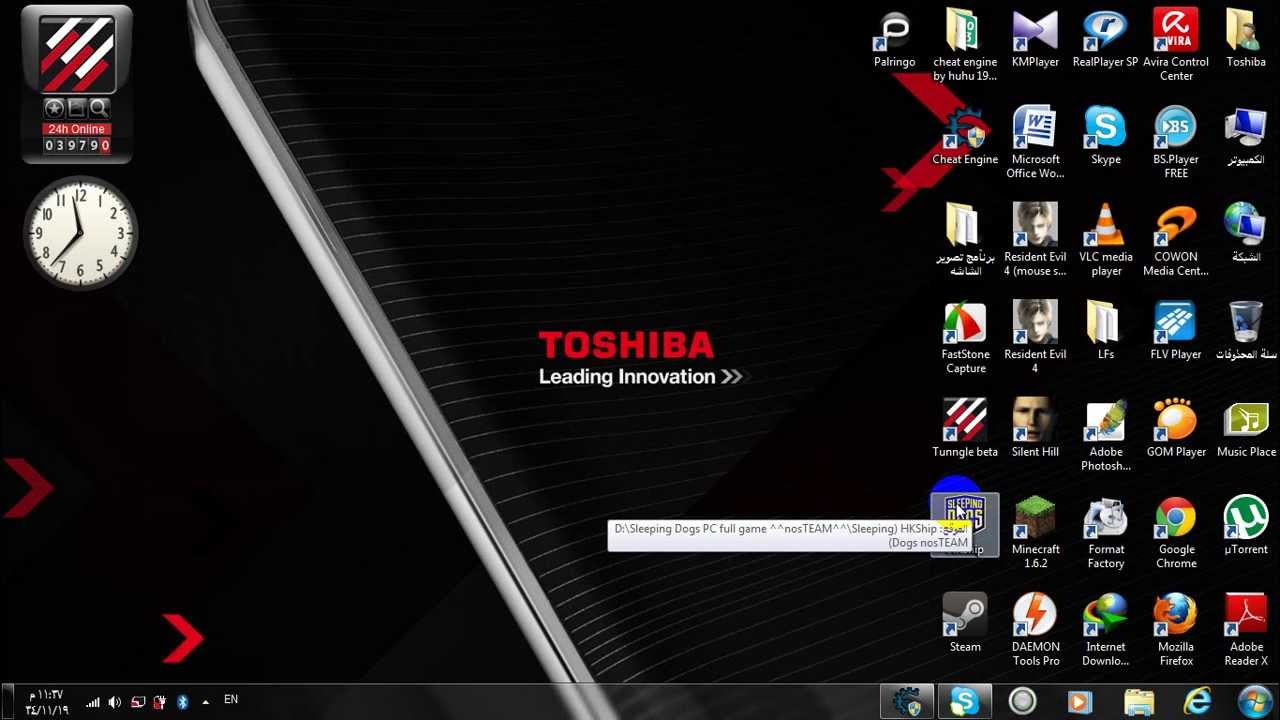Click the magnifier search button on Tunngle gadget
The height and width of the screenshot is (720, 1280).
99,108
